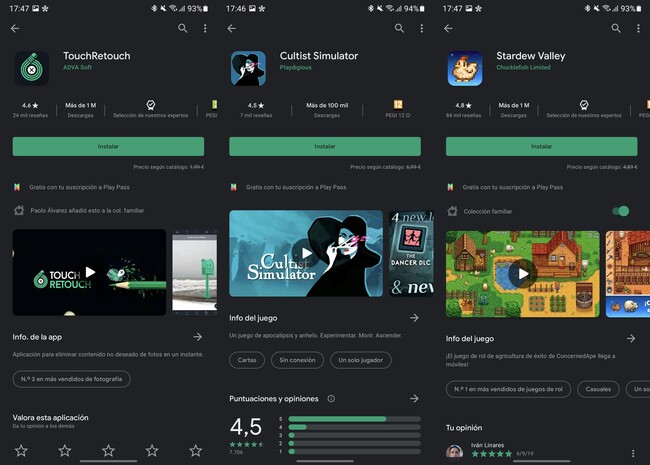
Task: Tap the Play Pass icon under Cultist Simulator
Action: point(233,187)
